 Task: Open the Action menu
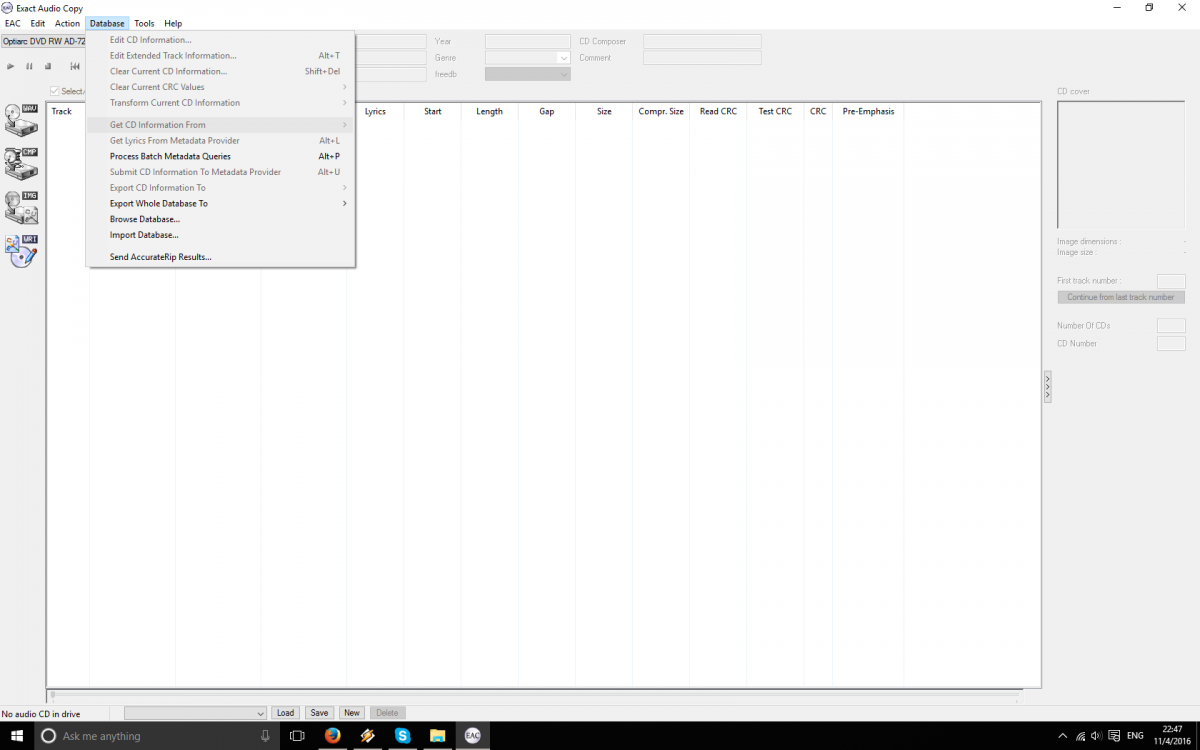pyautogui.click(x=67, y=23)
